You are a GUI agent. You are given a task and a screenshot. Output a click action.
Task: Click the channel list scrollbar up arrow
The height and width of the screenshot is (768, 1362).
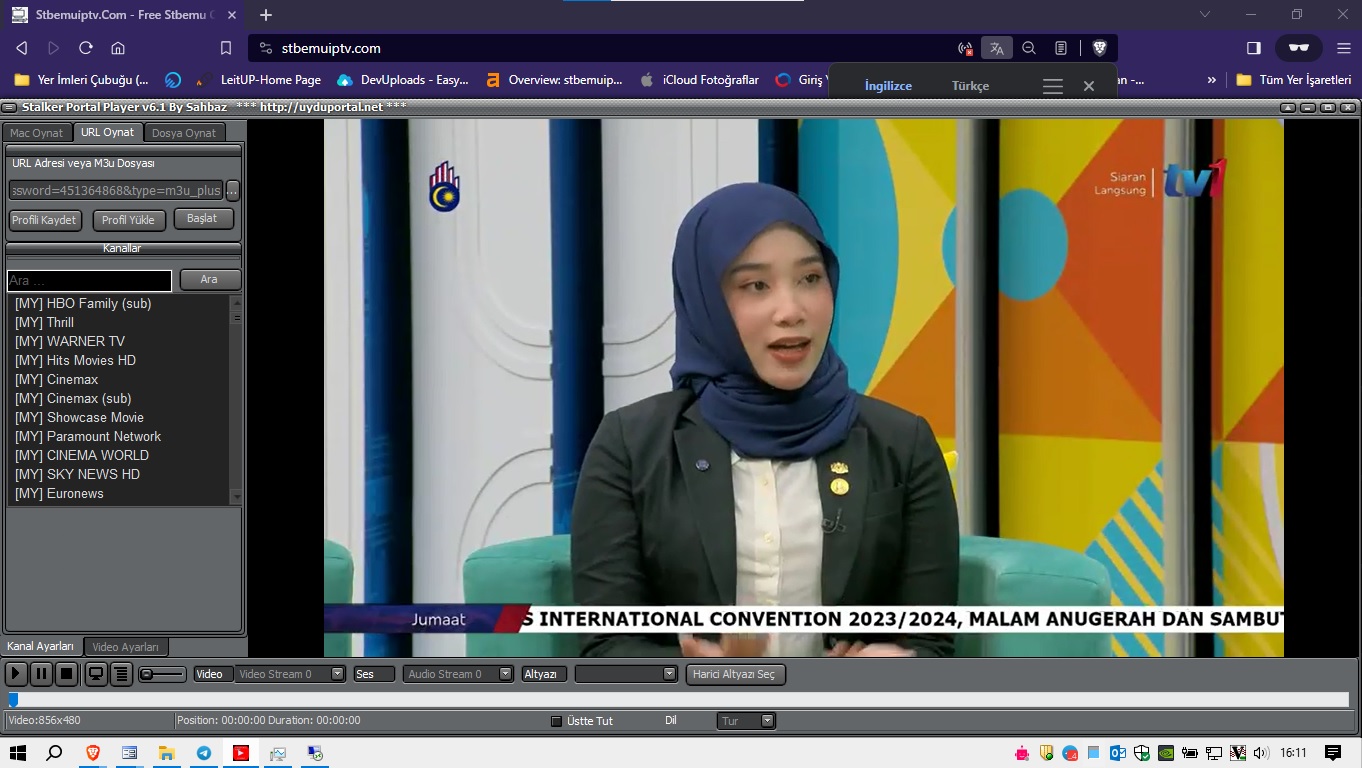point(236,301)
